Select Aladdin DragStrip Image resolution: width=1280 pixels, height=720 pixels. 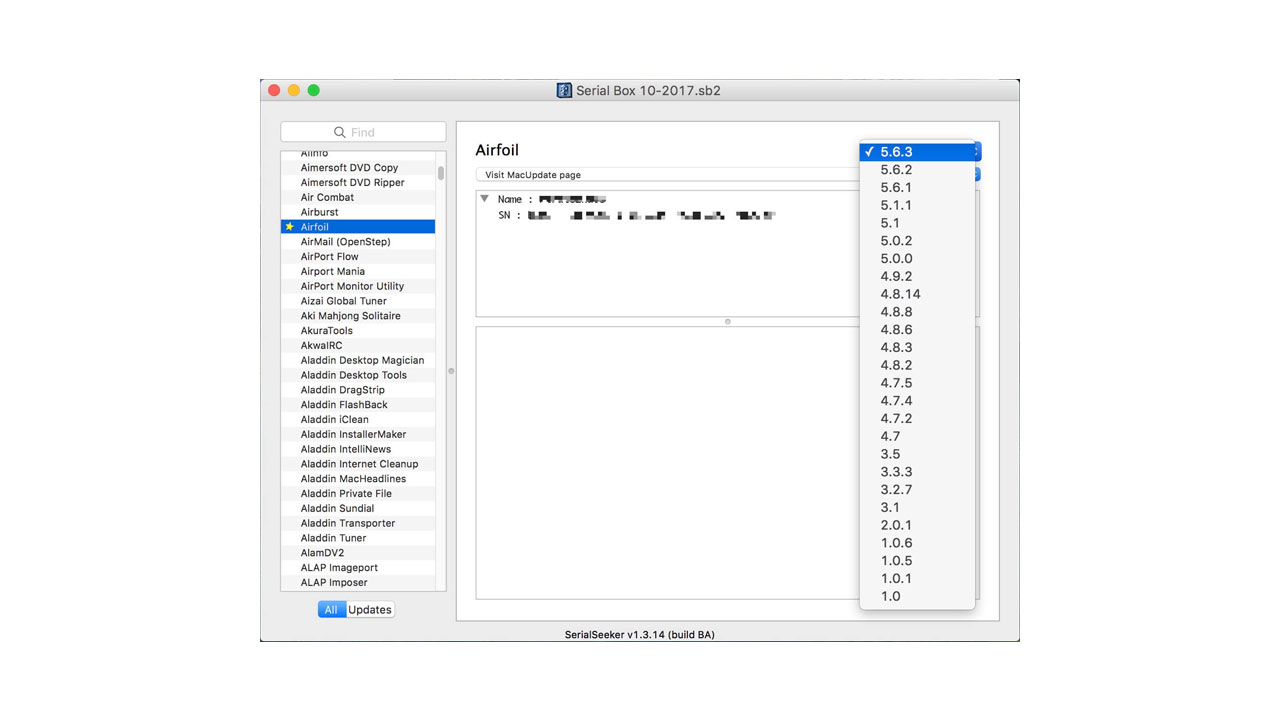click(x=358, y=390)
